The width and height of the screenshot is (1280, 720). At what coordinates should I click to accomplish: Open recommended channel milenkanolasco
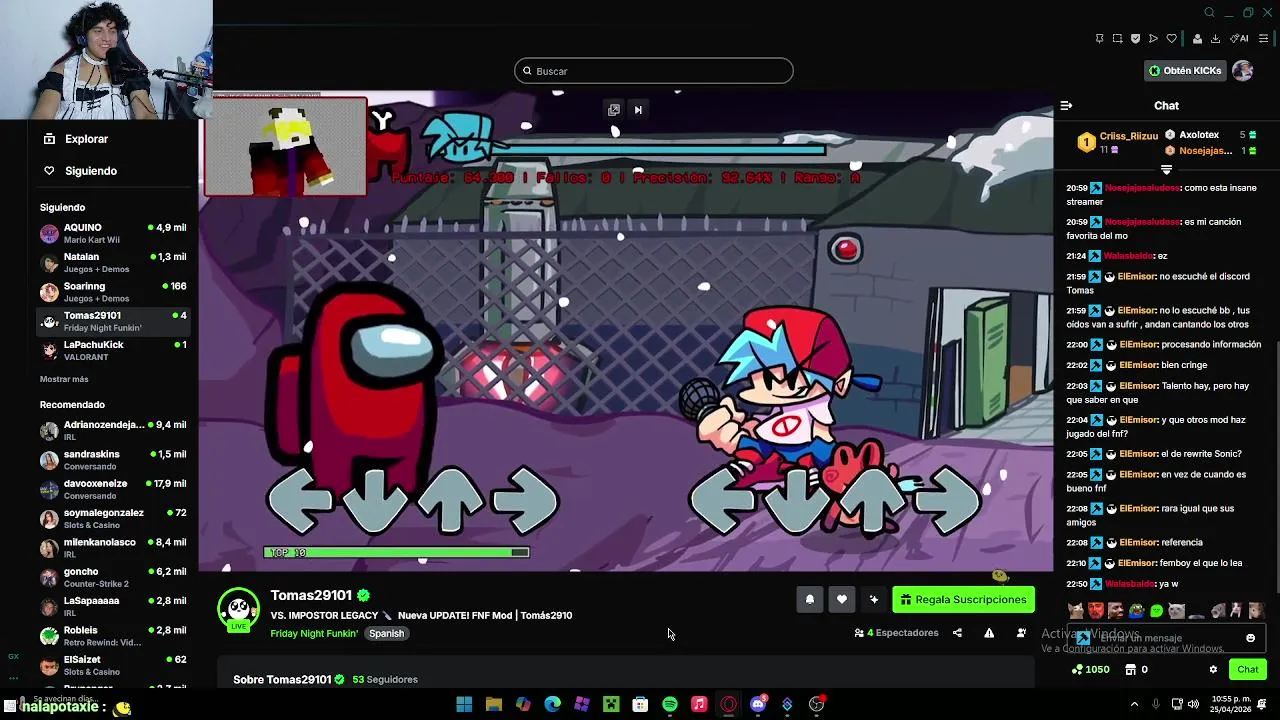113,548
